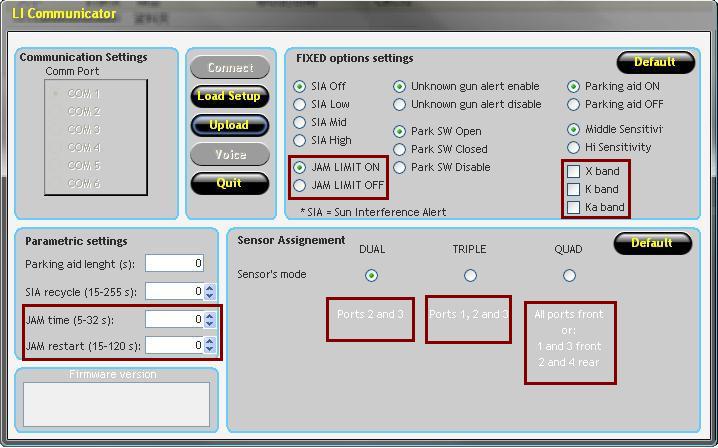Click the Quit button
The image size is (718, 448).
coord(229,184)
